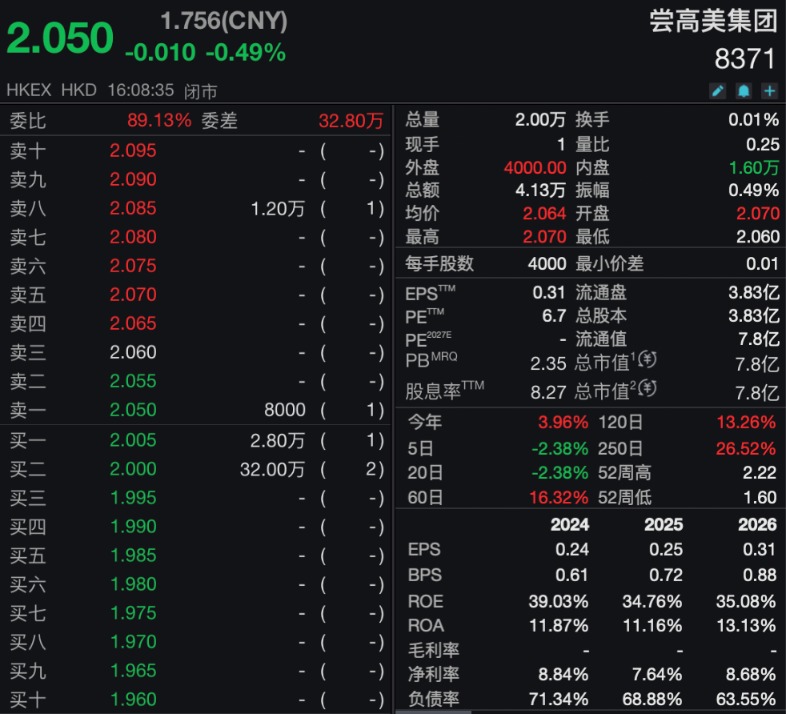786x714 pixels.
Task: Click the 2026 column header
Action: pos(757,524)
